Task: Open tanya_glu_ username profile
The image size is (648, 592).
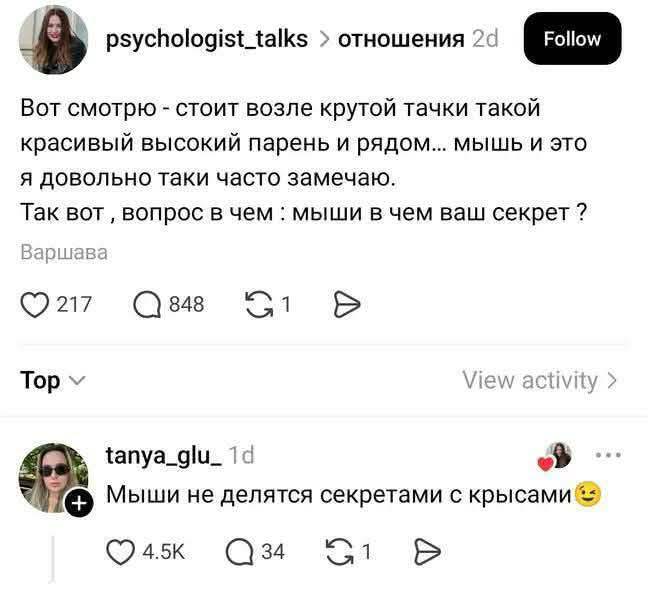Action: 164,456
